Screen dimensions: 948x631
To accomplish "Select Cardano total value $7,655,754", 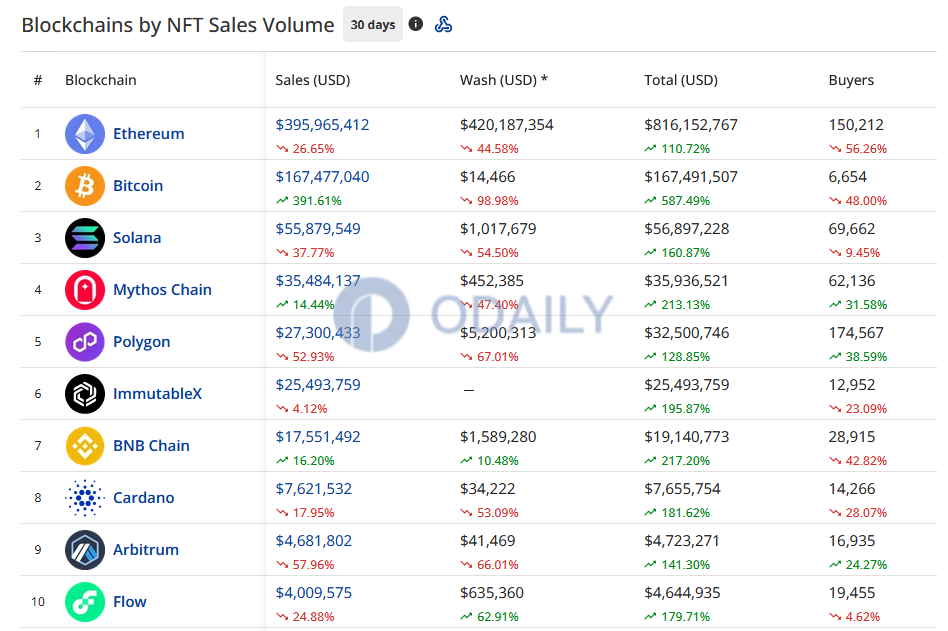I will [x=683, y=488].
